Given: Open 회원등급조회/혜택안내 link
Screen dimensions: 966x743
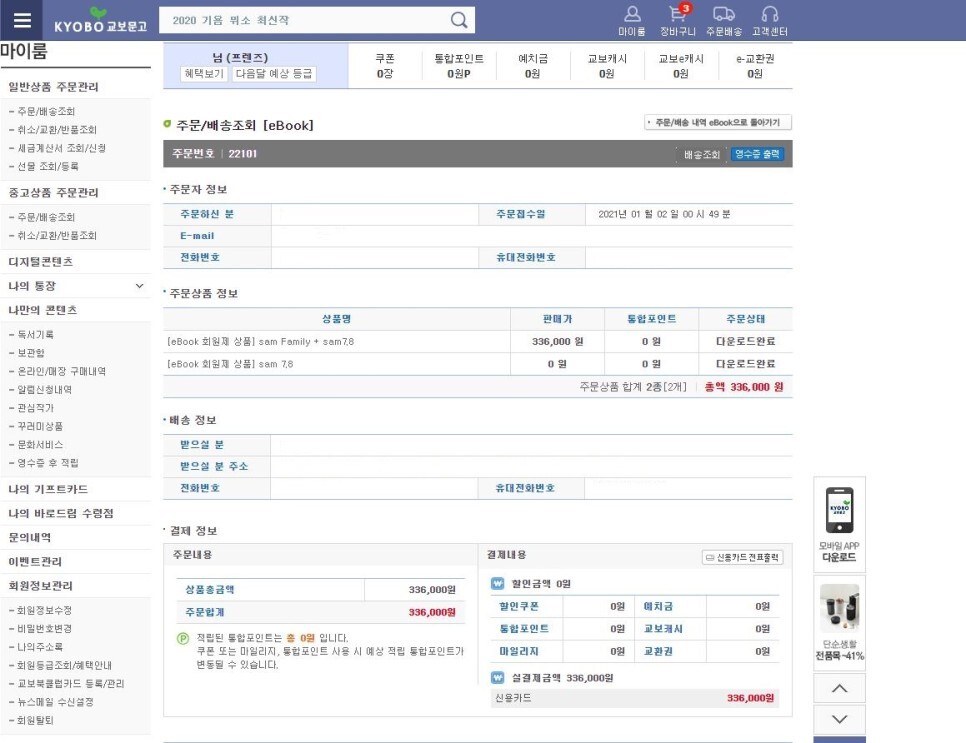Looking at the screenshot, I should pyautogui.click(x=65, y=665).
